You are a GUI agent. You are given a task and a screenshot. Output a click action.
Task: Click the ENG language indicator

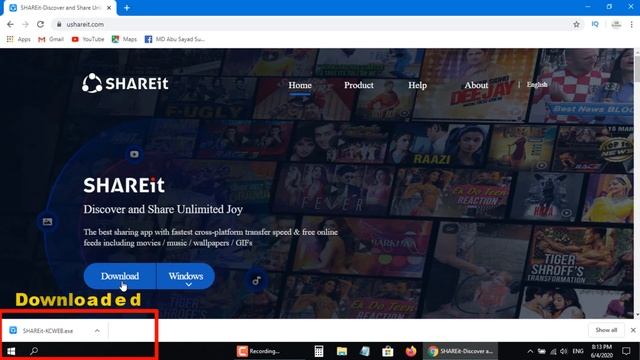click(578, 351)
